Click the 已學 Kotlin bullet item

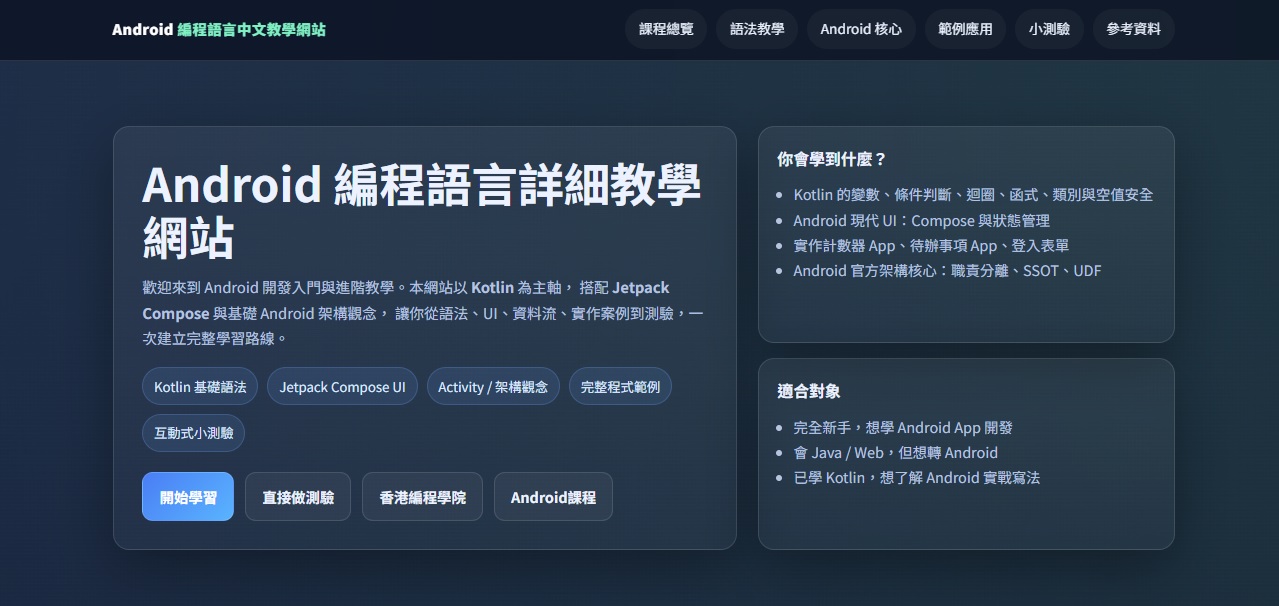pyautogui.click(x=916, y=477)
